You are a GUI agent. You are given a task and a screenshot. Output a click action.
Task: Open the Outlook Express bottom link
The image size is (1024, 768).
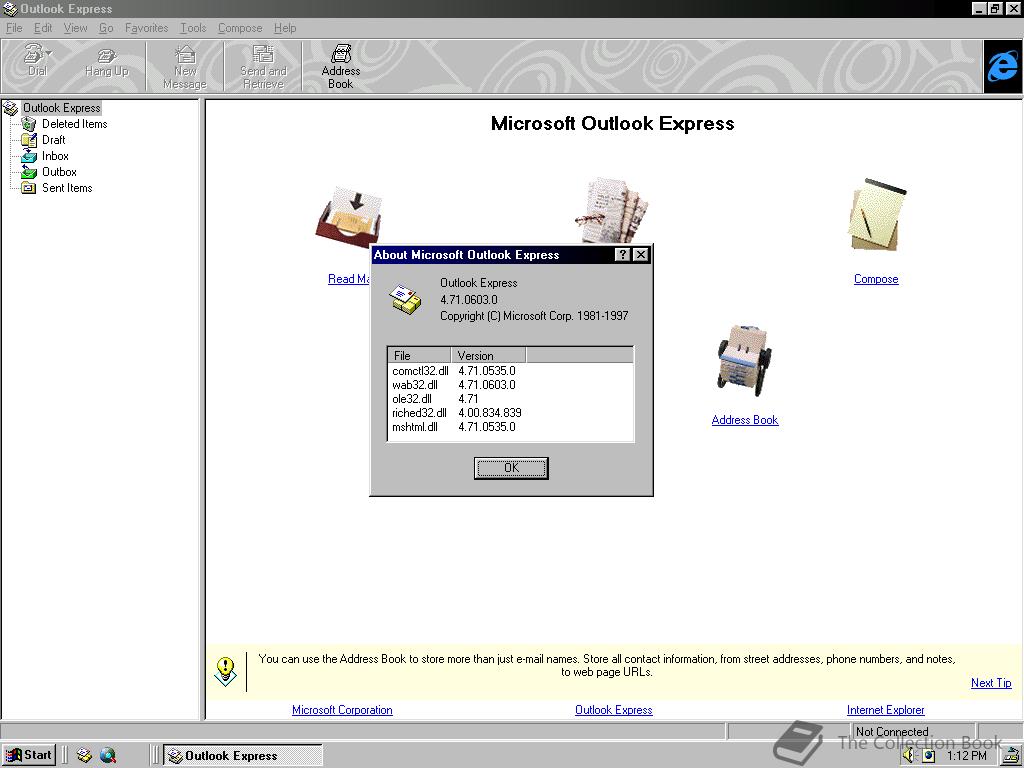(x=613, y=710)
